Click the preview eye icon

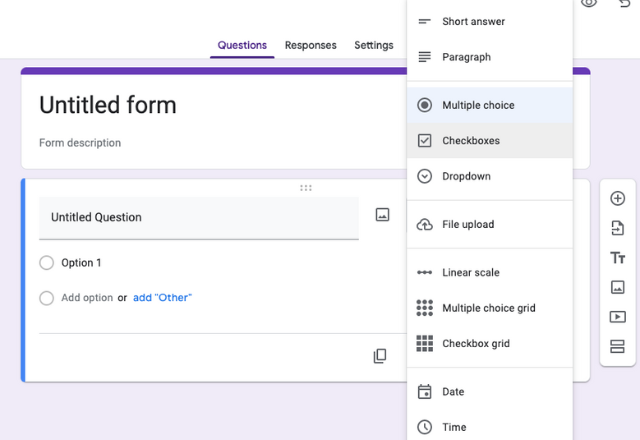click(589, 3)
